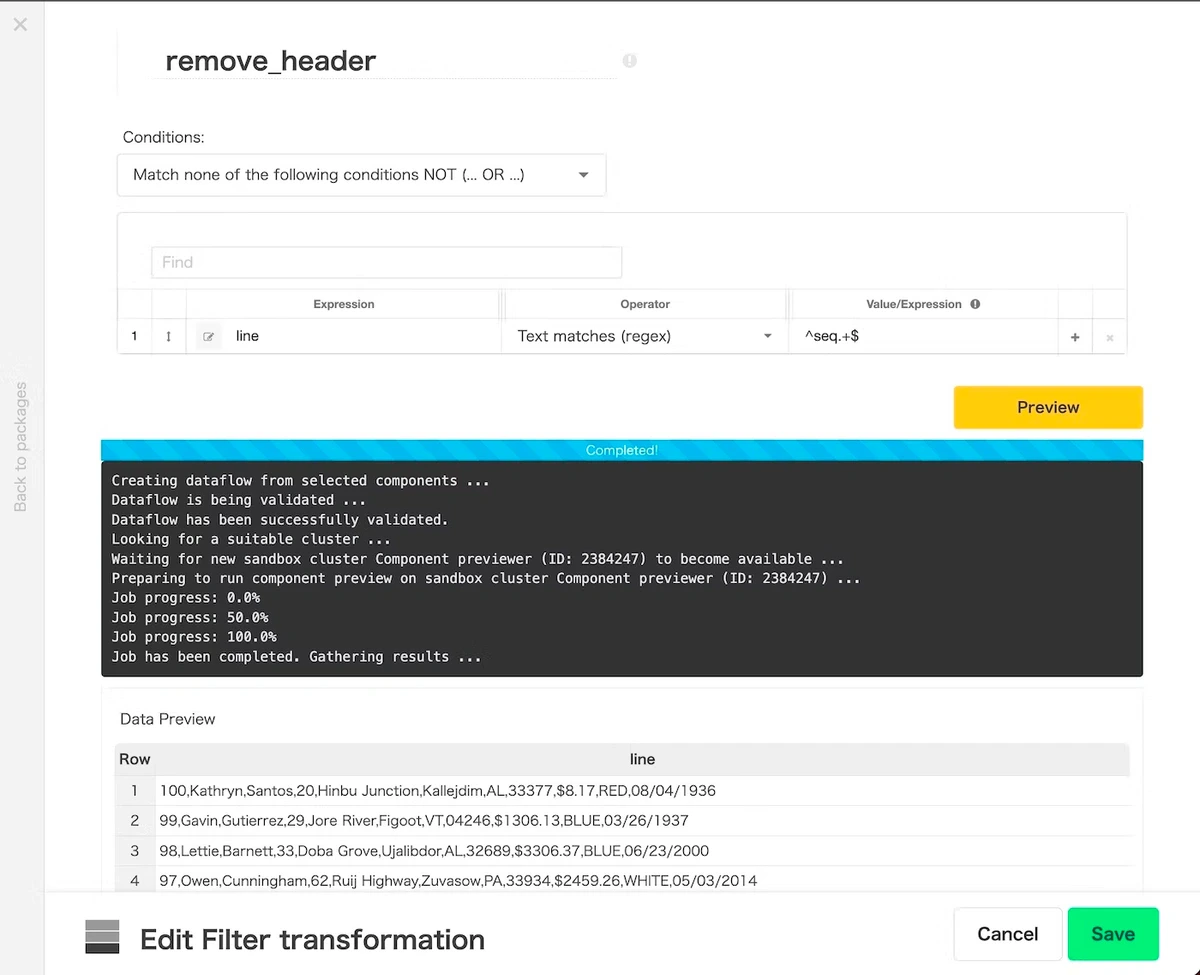Save the filter transformation
Screen dimensions: 1200x975
(x=1113, y=934)
